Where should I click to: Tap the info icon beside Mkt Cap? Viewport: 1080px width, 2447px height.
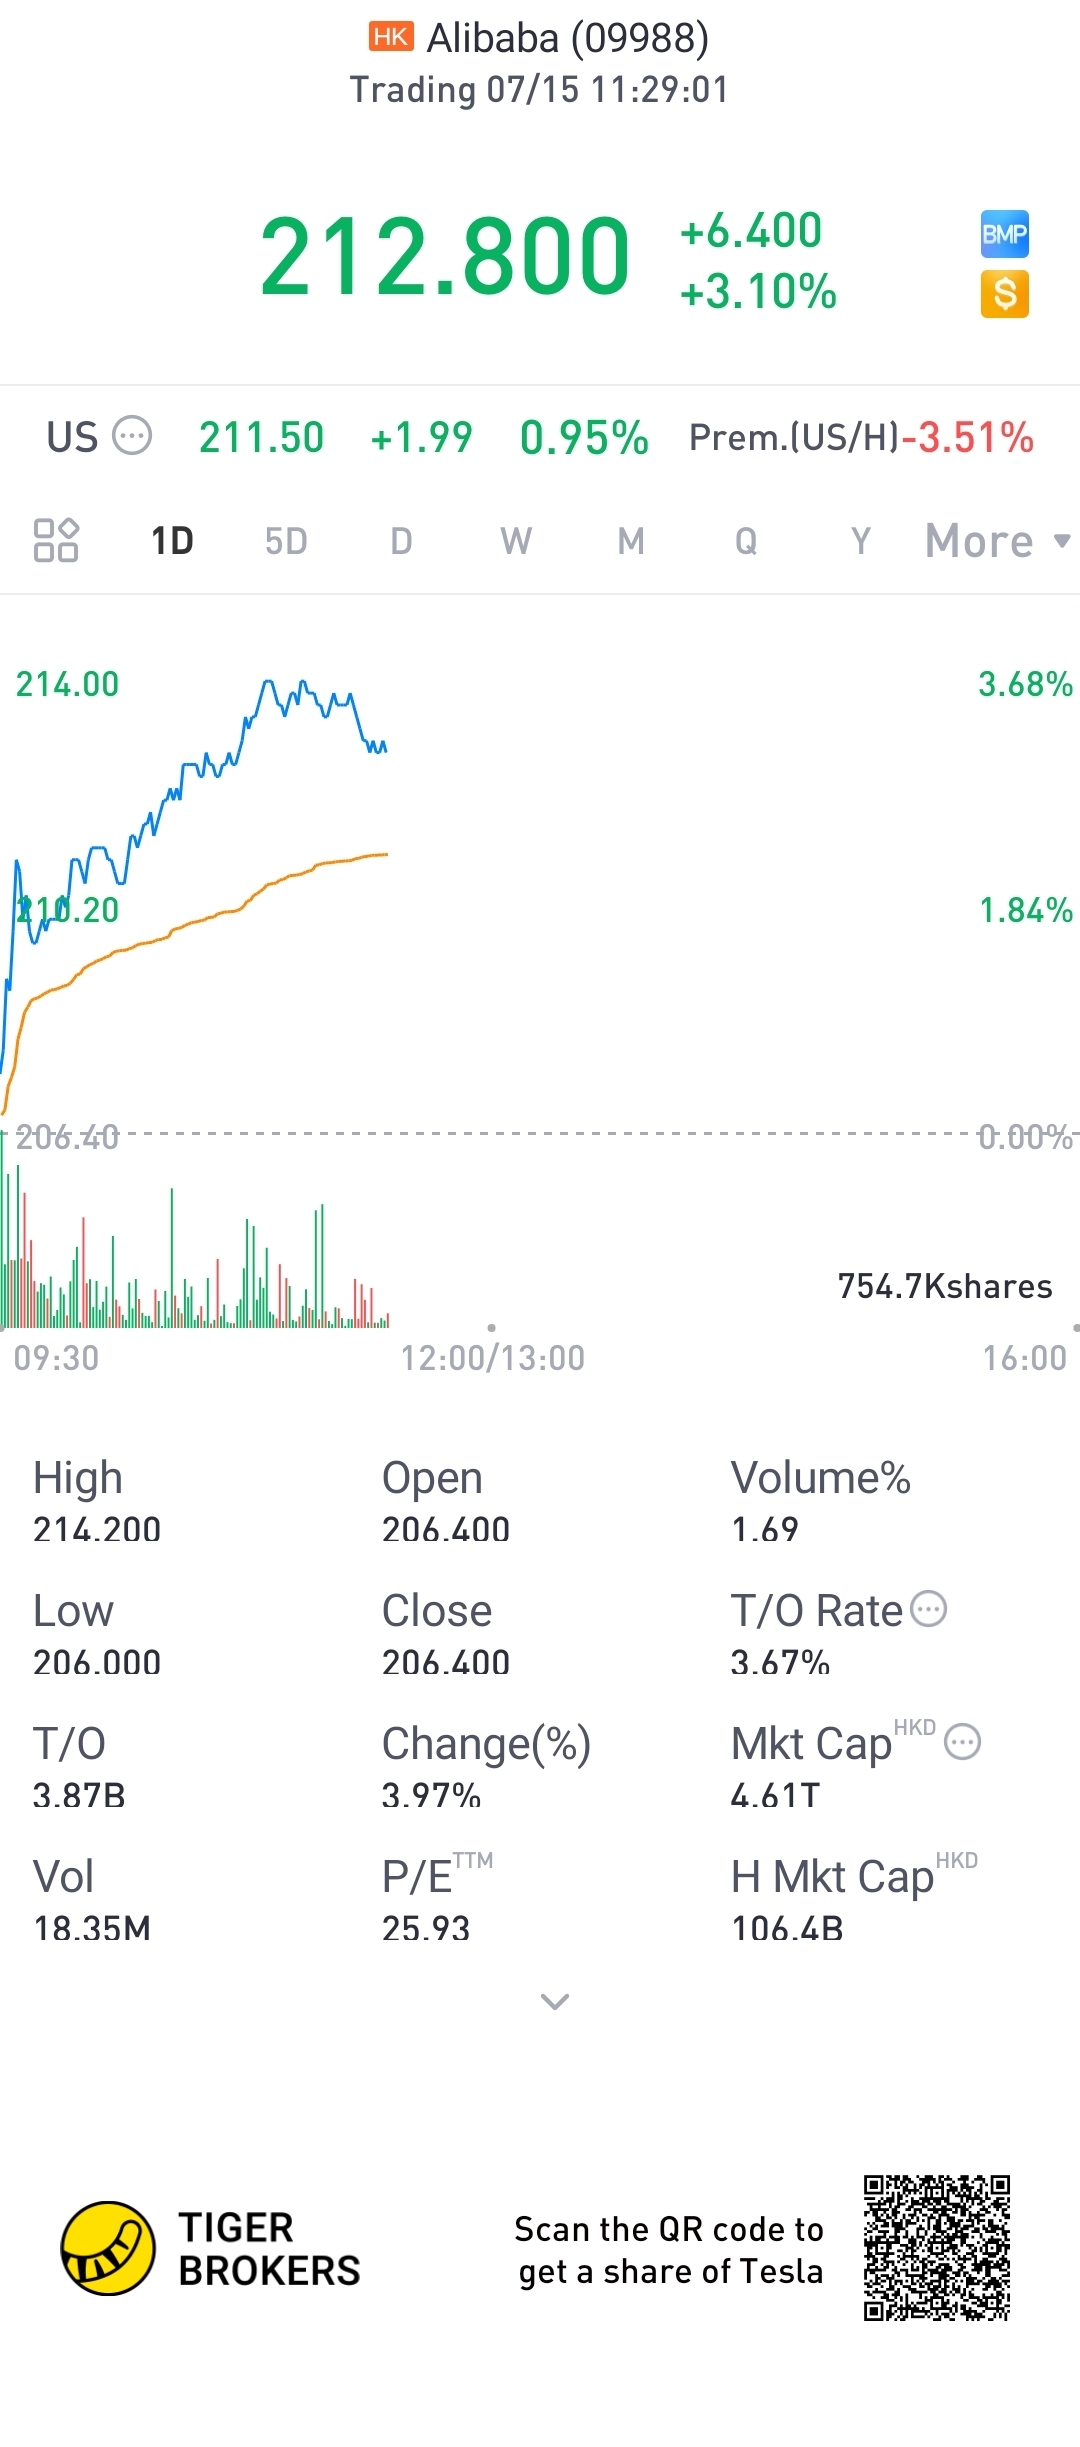[963, 1742]
